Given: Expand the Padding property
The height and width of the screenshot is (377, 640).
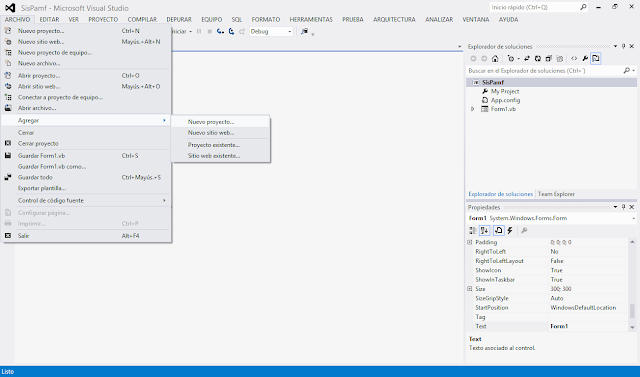Looking at the screenshot, I should (x=470, y=242).
